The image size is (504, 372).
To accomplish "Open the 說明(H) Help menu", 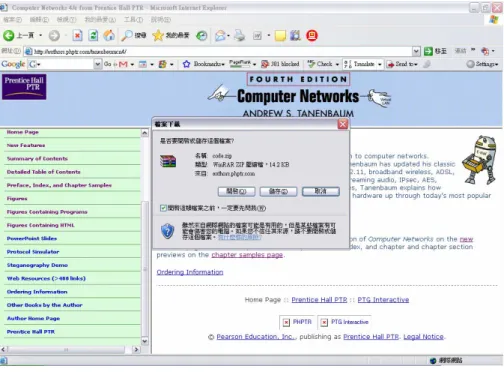I will click(x=161, y=20).
